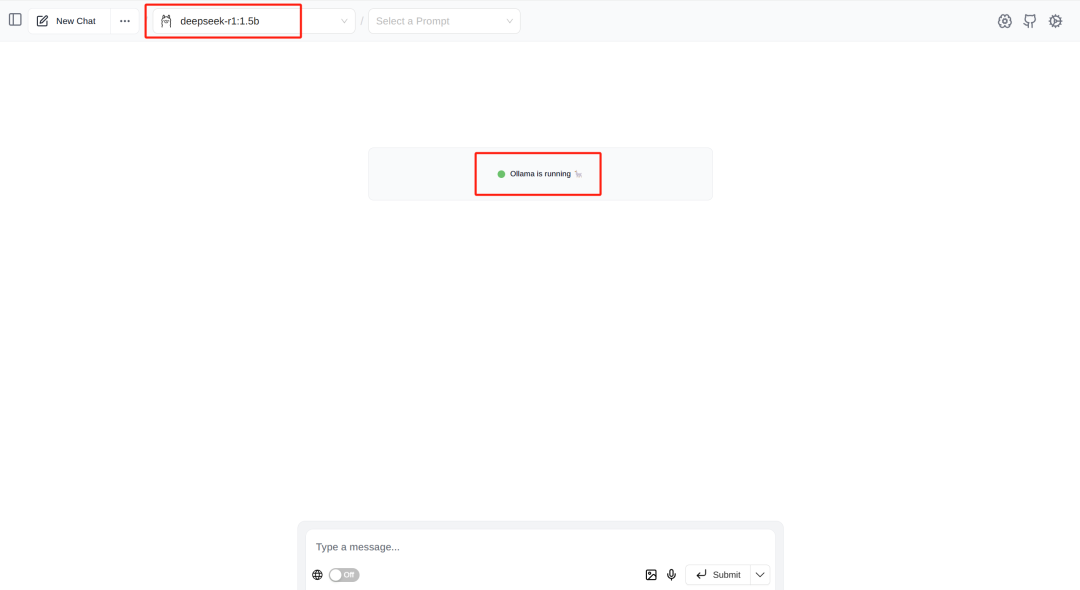Attach an image with the picture icon
This screenshot has width=1080, height=590.
coord(651,575)
